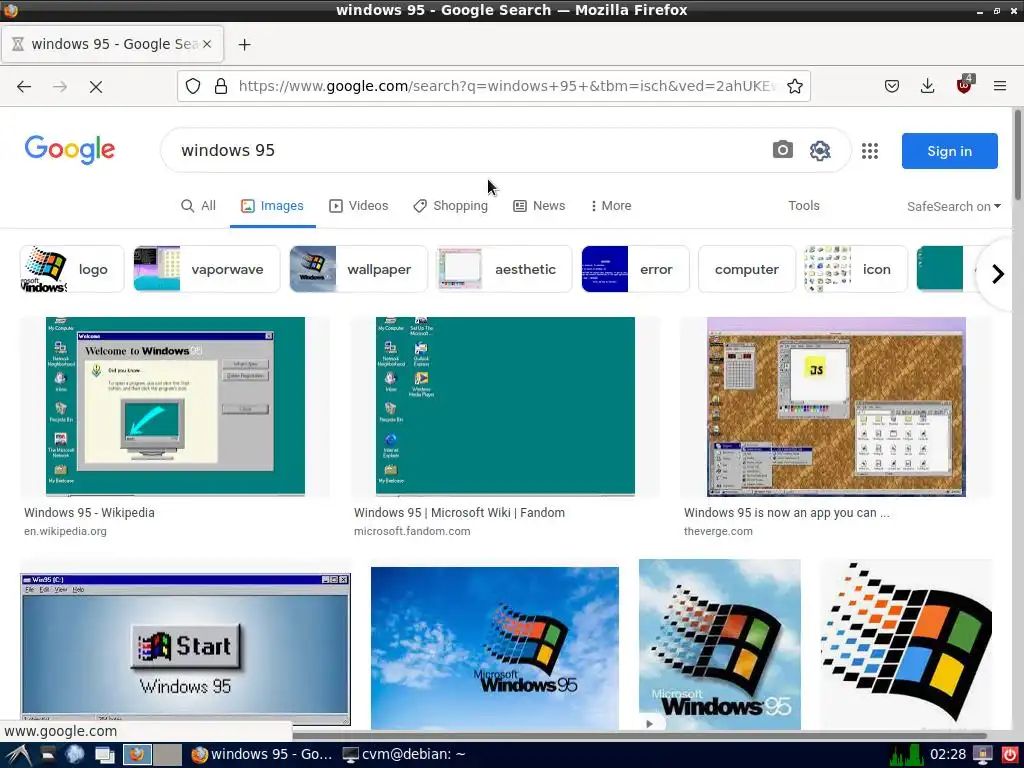Click the forward navigation arrow
Screen dimensions: 1024x768
(x=60, y=86)
